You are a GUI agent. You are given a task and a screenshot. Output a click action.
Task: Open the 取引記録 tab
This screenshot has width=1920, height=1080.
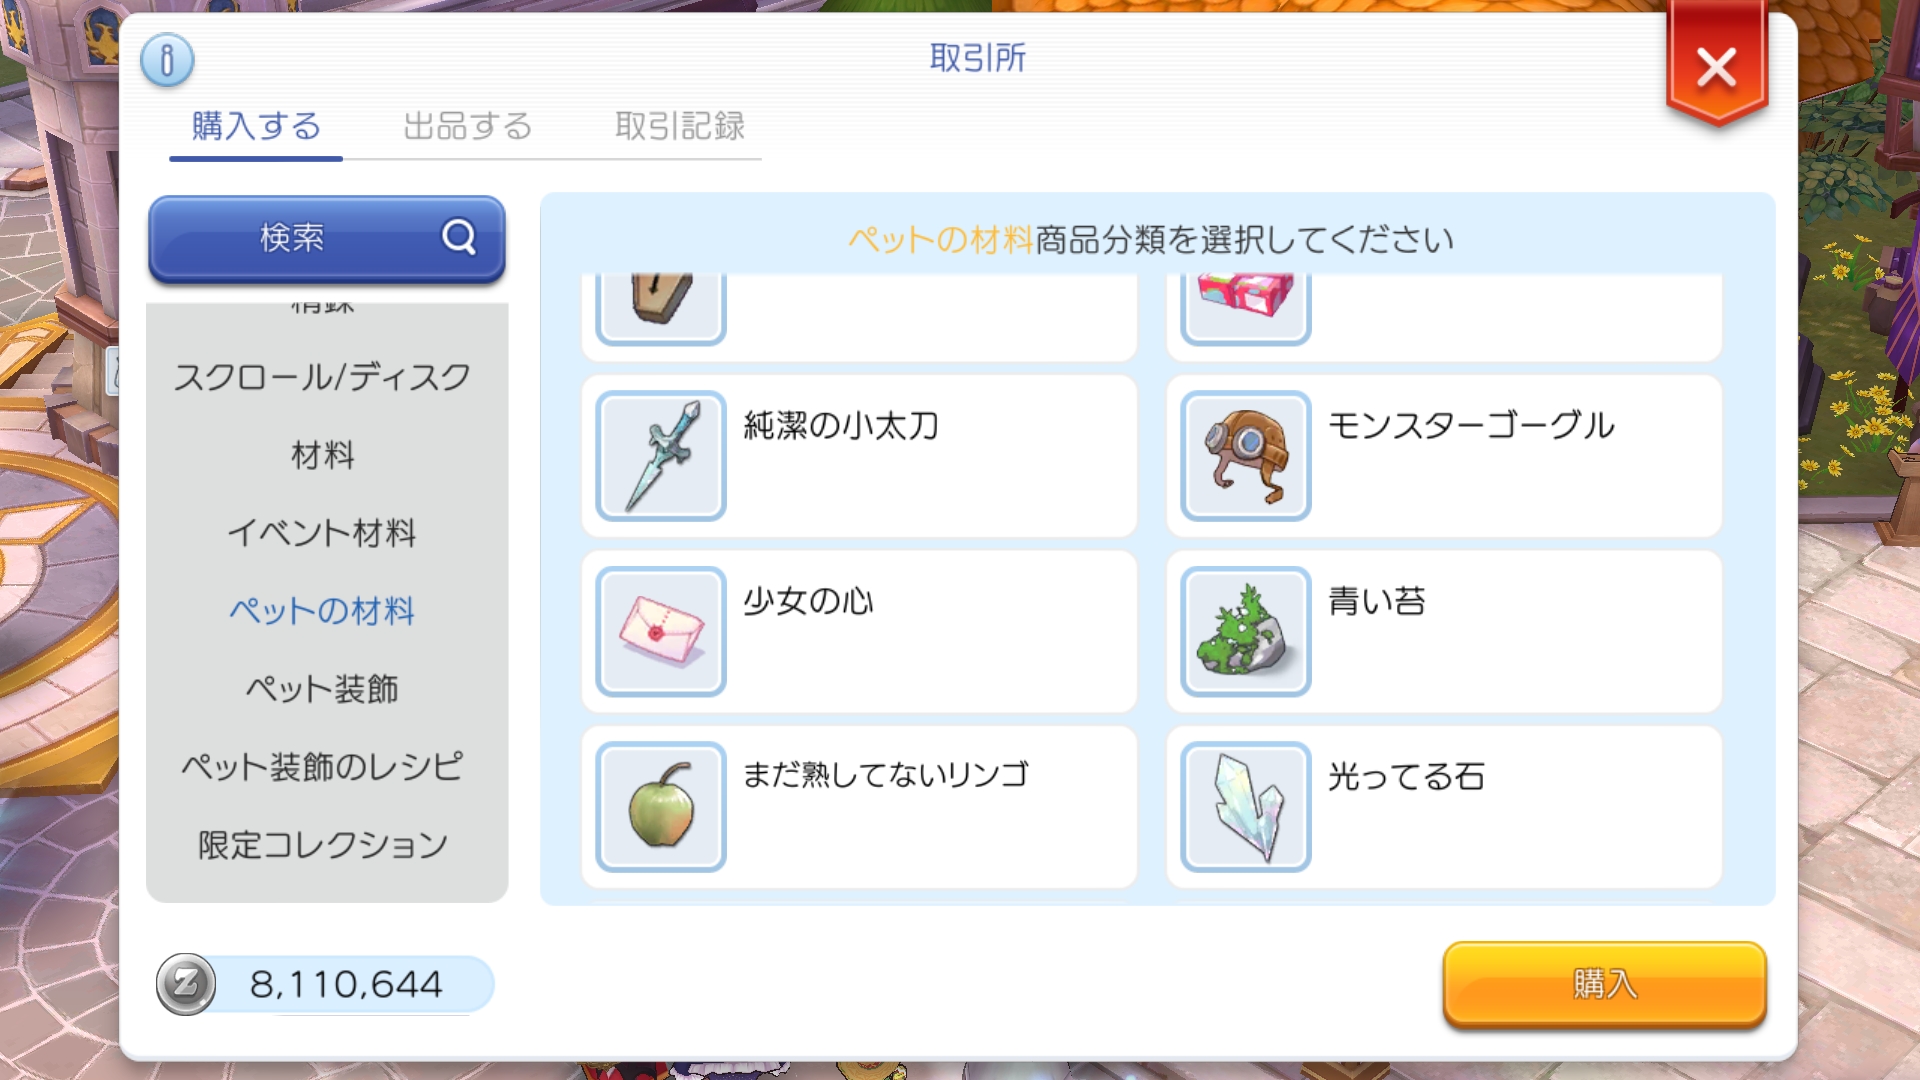pos(680,127)
